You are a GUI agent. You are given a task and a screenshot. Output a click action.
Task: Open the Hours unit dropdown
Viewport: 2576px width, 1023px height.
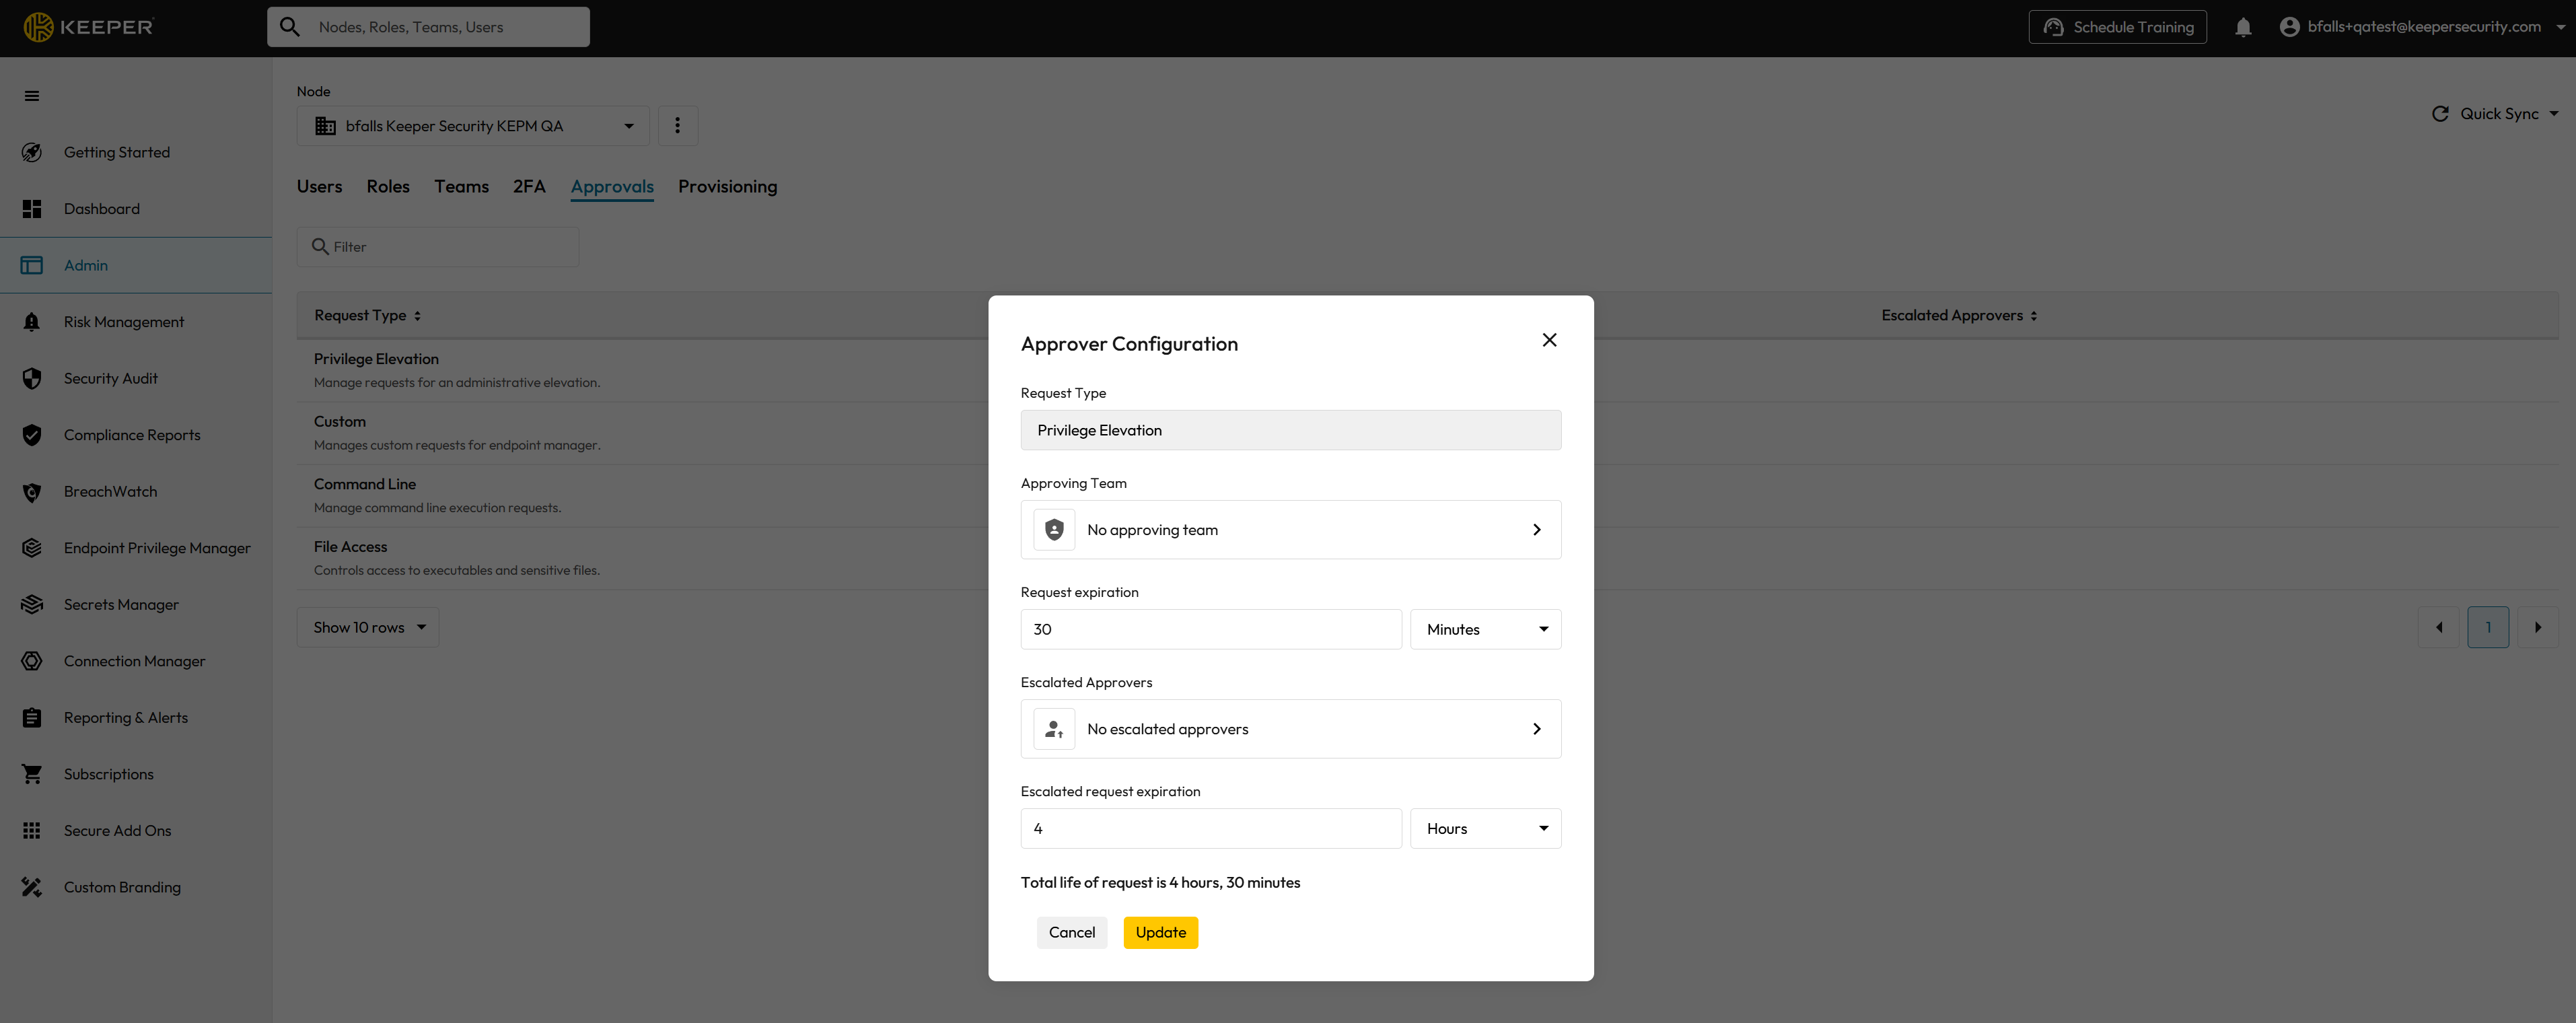tap(1485, 828)
